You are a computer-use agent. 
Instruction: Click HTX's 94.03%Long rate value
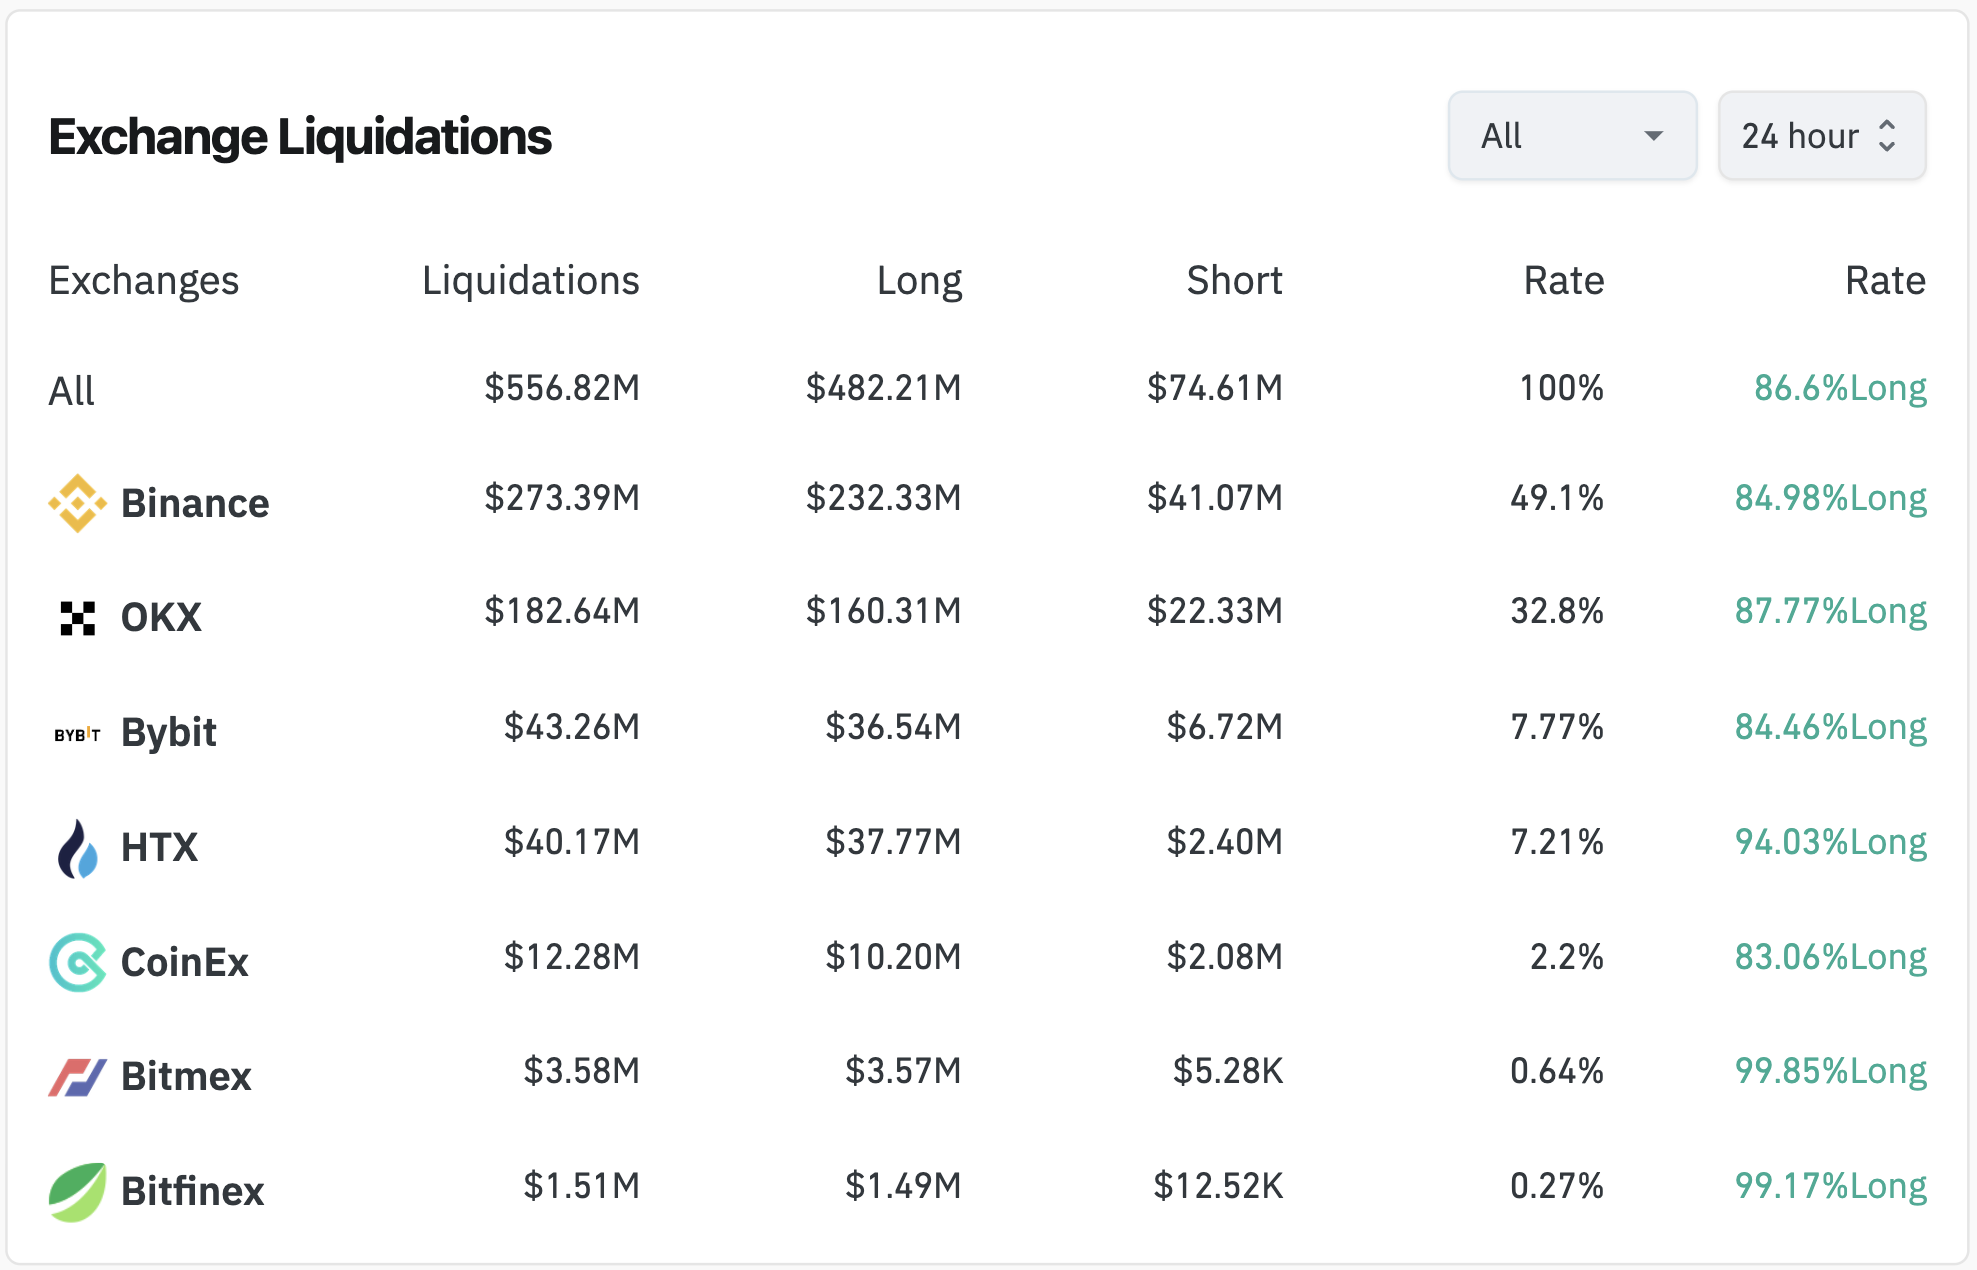pyautogui.click(x=1830, y=842)
